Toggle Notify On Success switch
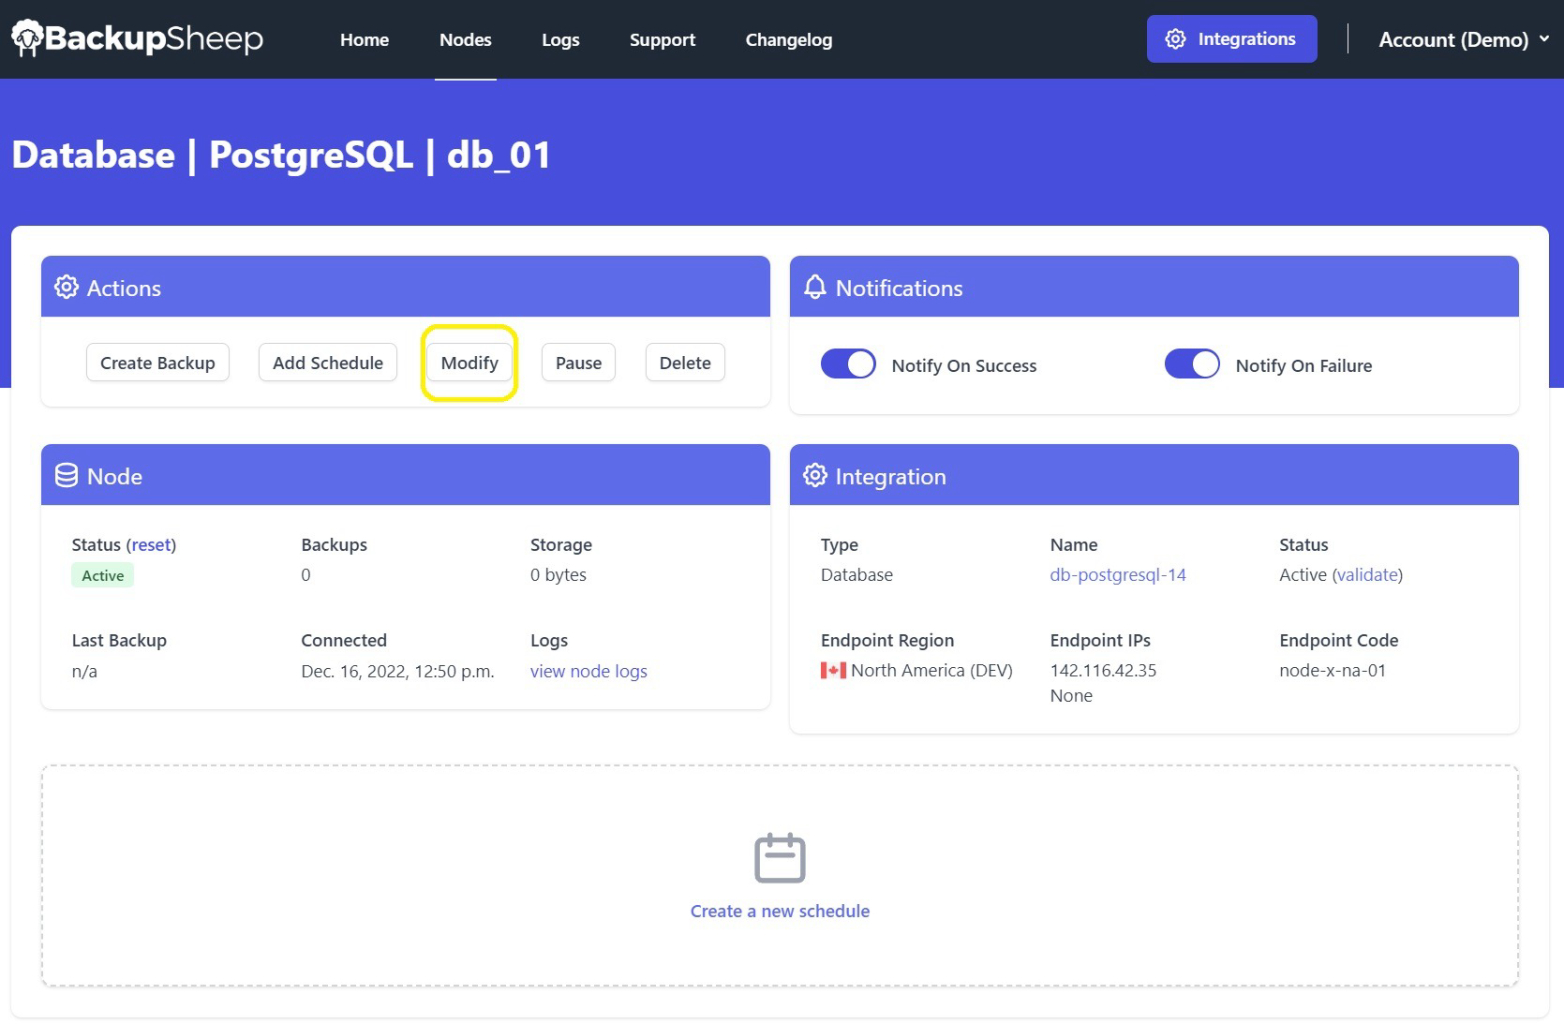Screen dimensions: 1564x1024 click(x=848, y=364)
